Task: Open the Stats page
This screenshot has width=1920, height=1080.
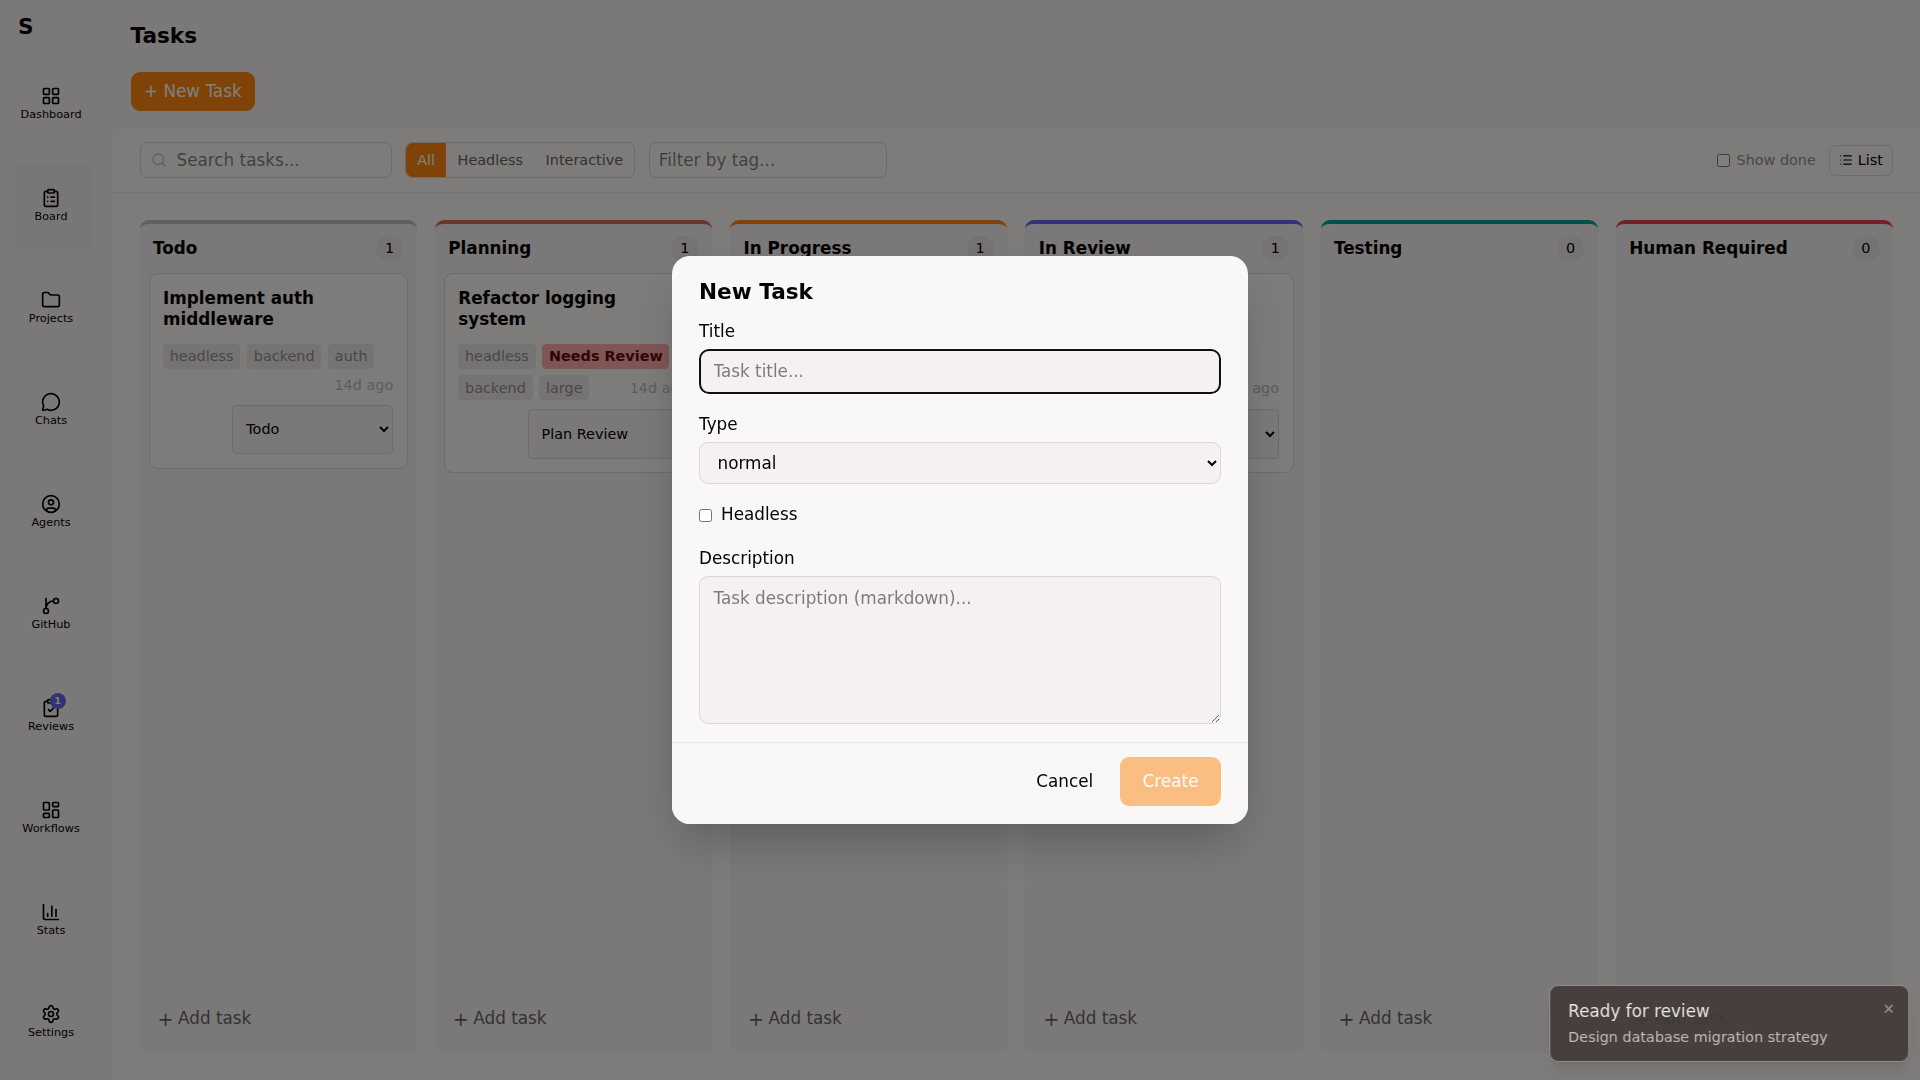Action: (x=50, y=919)
